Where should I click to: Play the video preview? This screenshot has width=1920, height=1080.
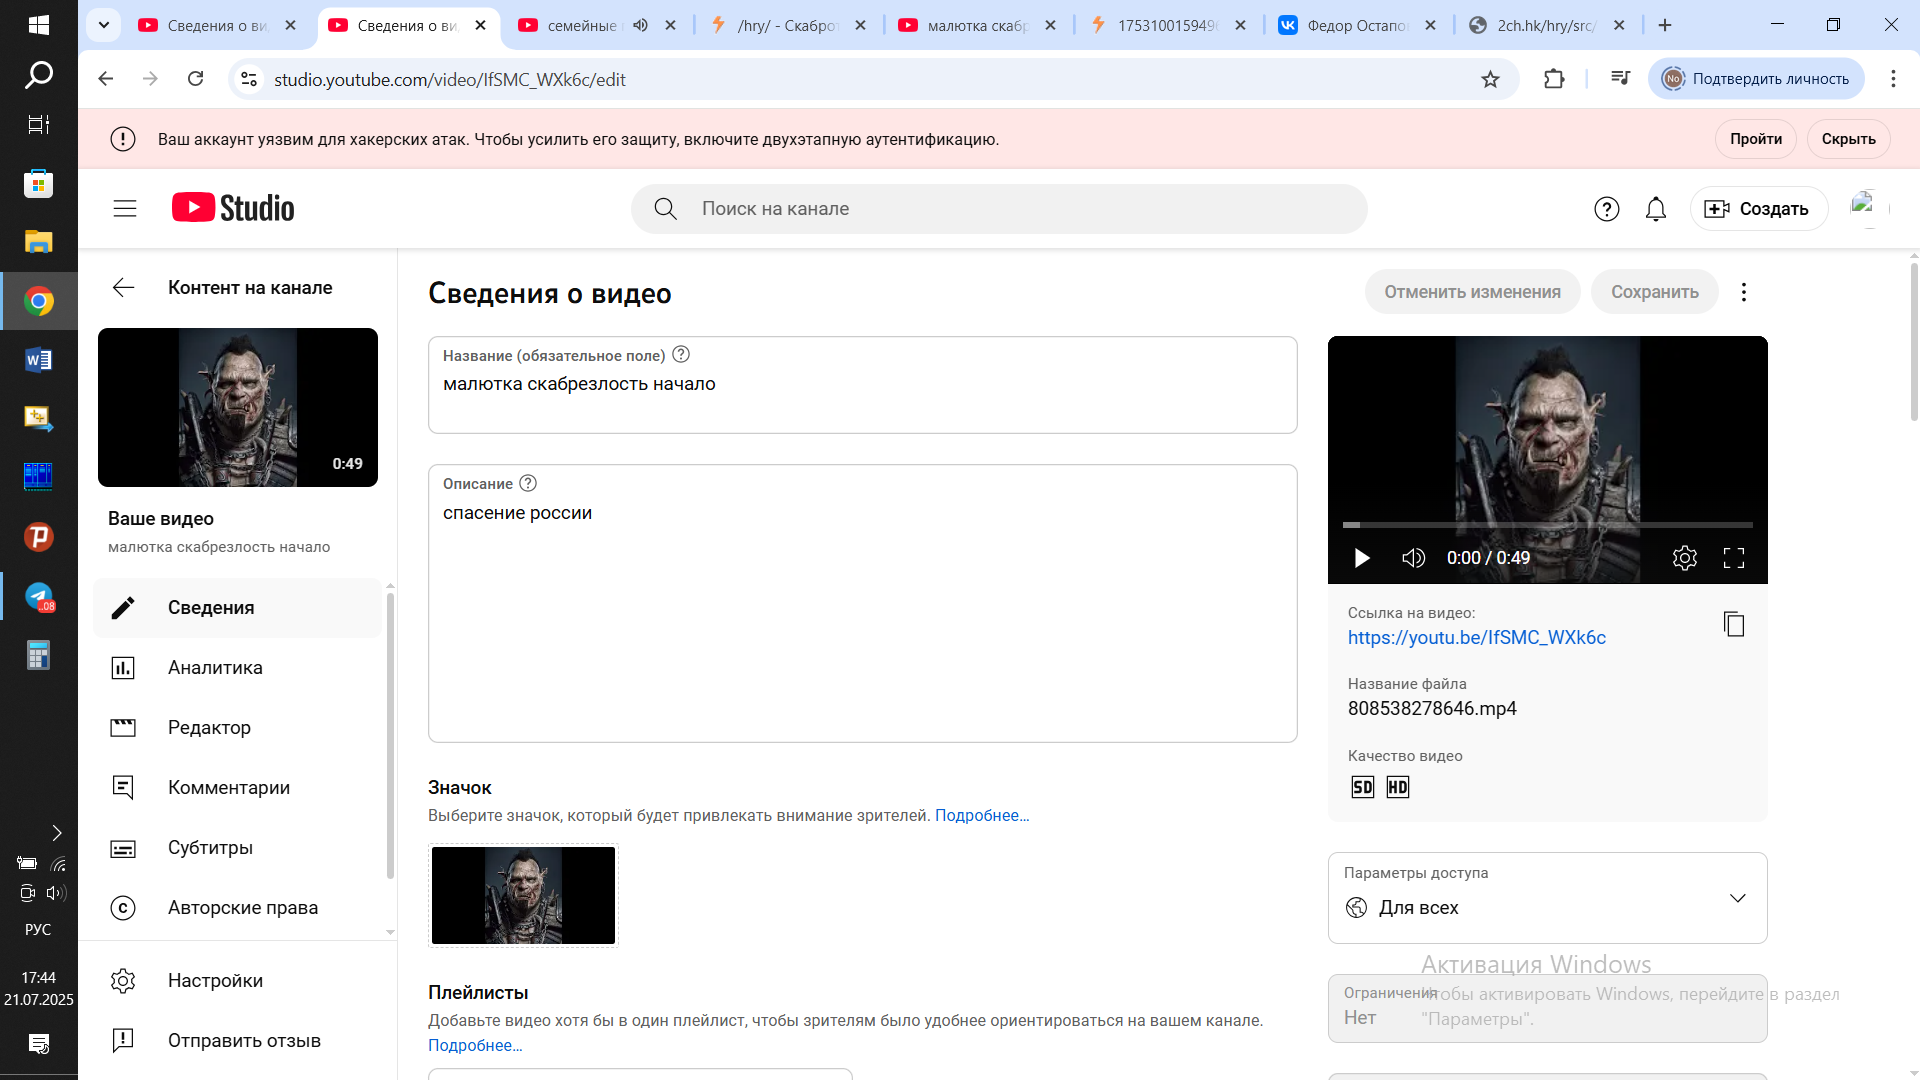(x=1361, y=558)
